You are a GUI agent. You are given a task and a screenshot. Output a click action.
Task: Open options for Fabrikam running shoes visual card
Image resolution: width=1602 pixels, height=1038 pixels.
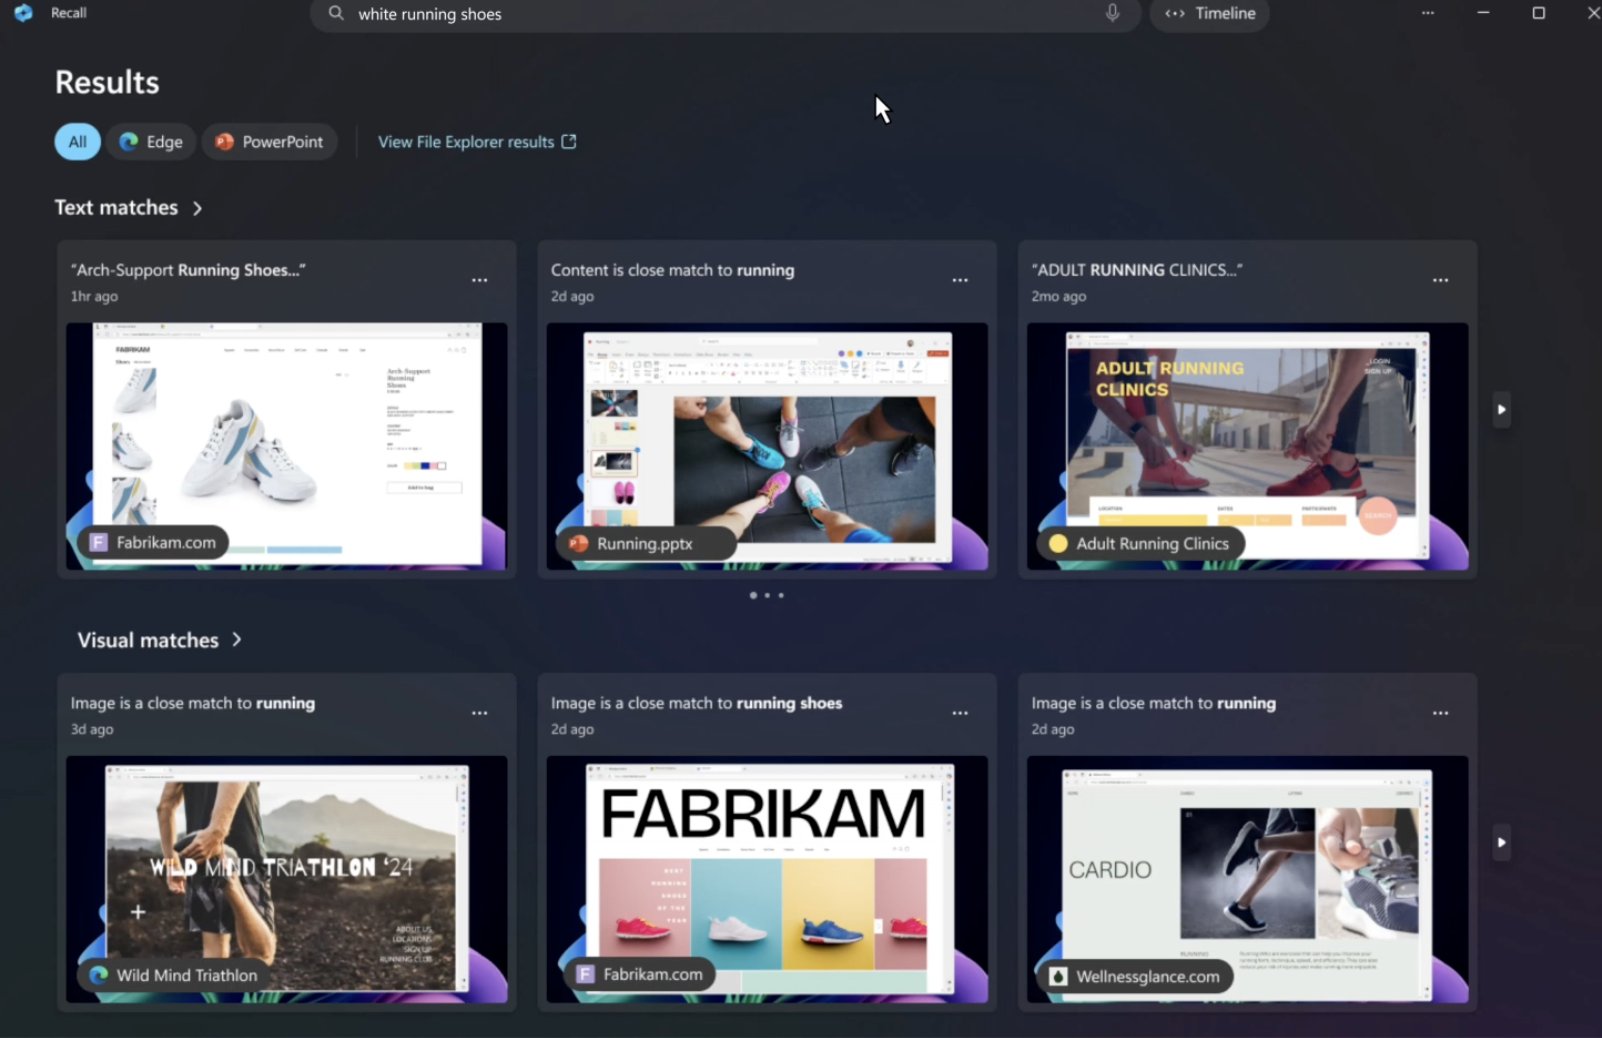coord(960,714)
